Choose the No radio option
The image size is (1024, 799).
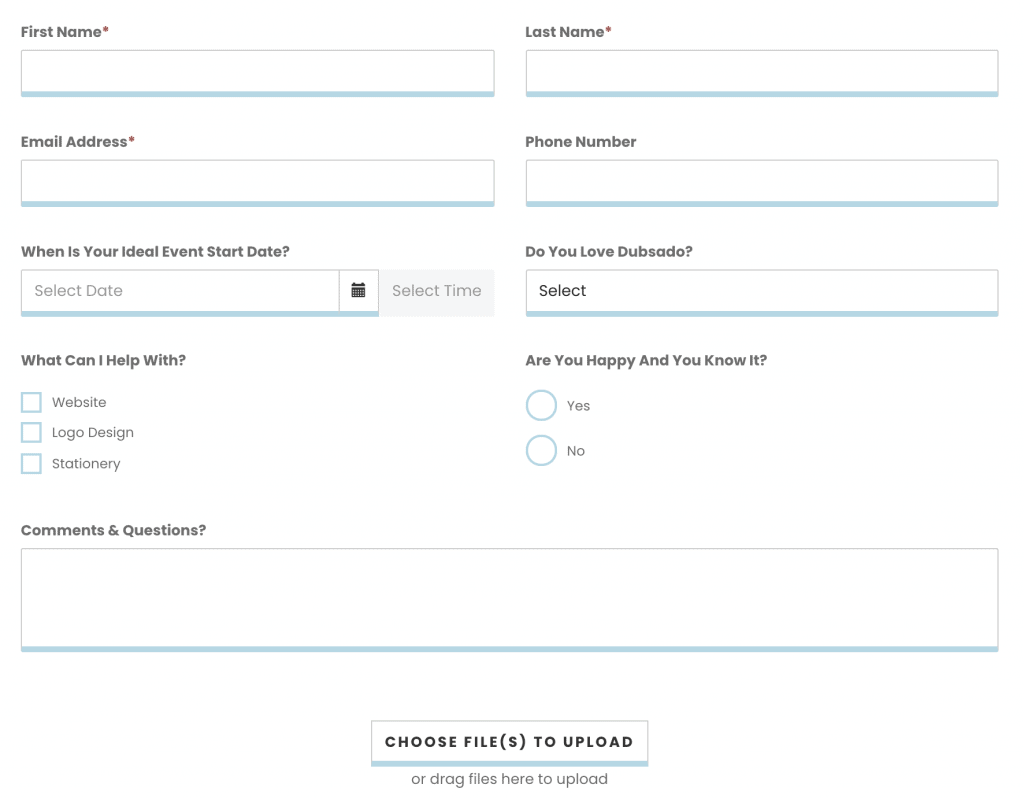[x=541, y=451]
